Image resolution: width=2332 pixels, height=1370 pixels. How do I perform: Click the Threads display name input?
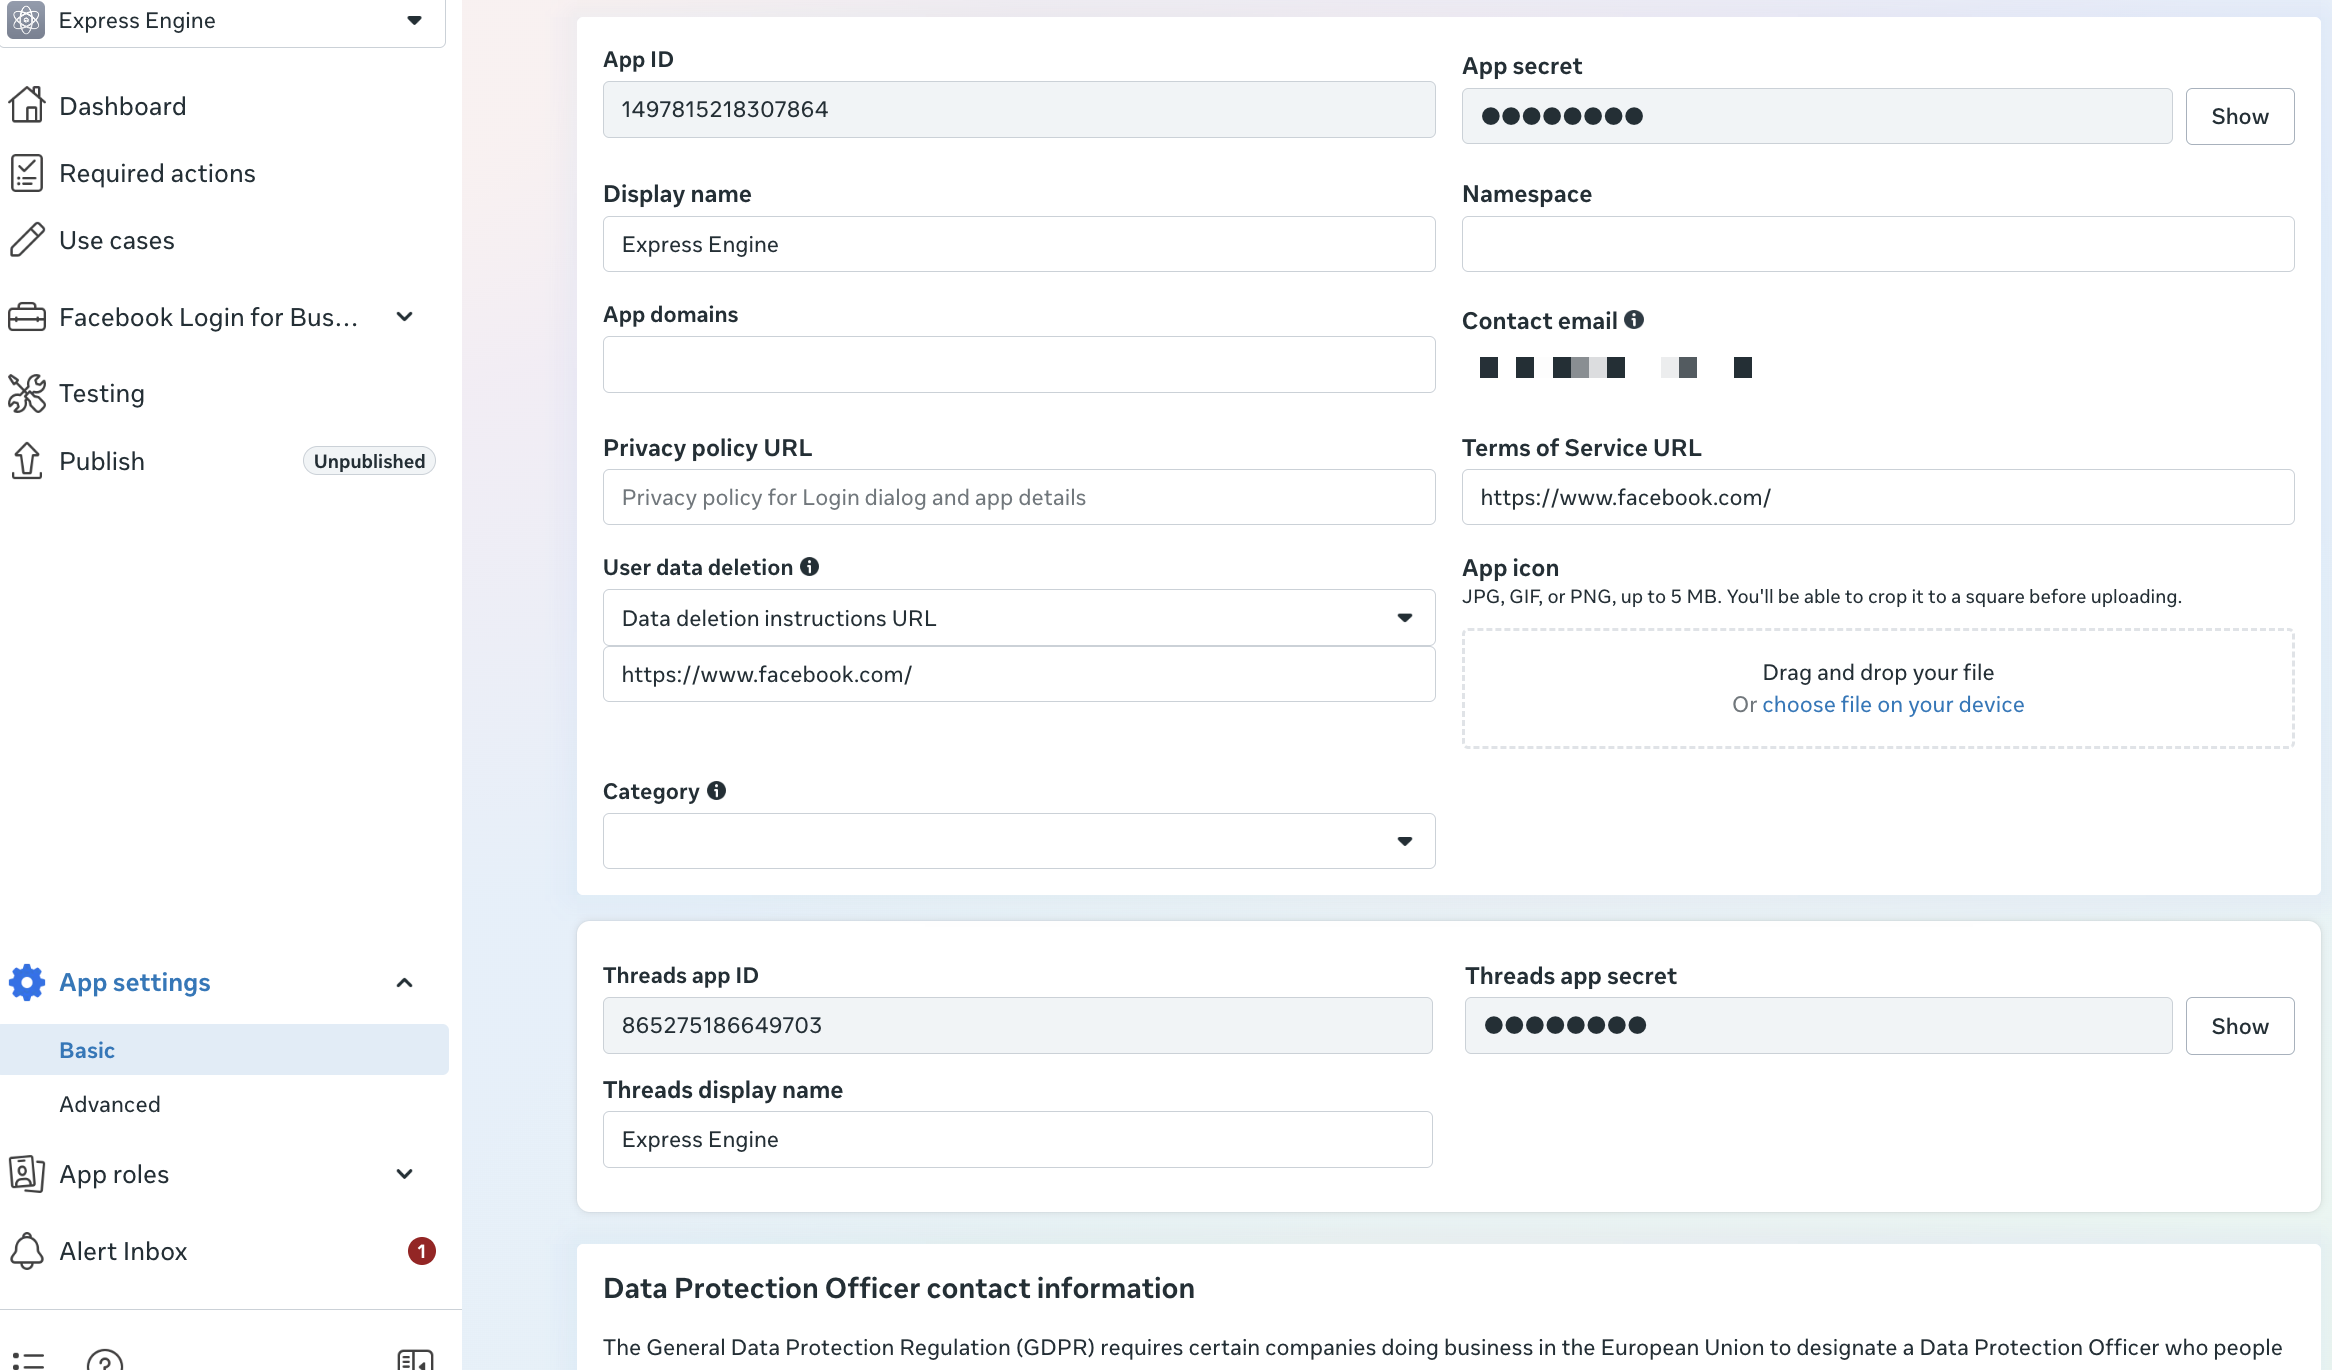1018,1139
